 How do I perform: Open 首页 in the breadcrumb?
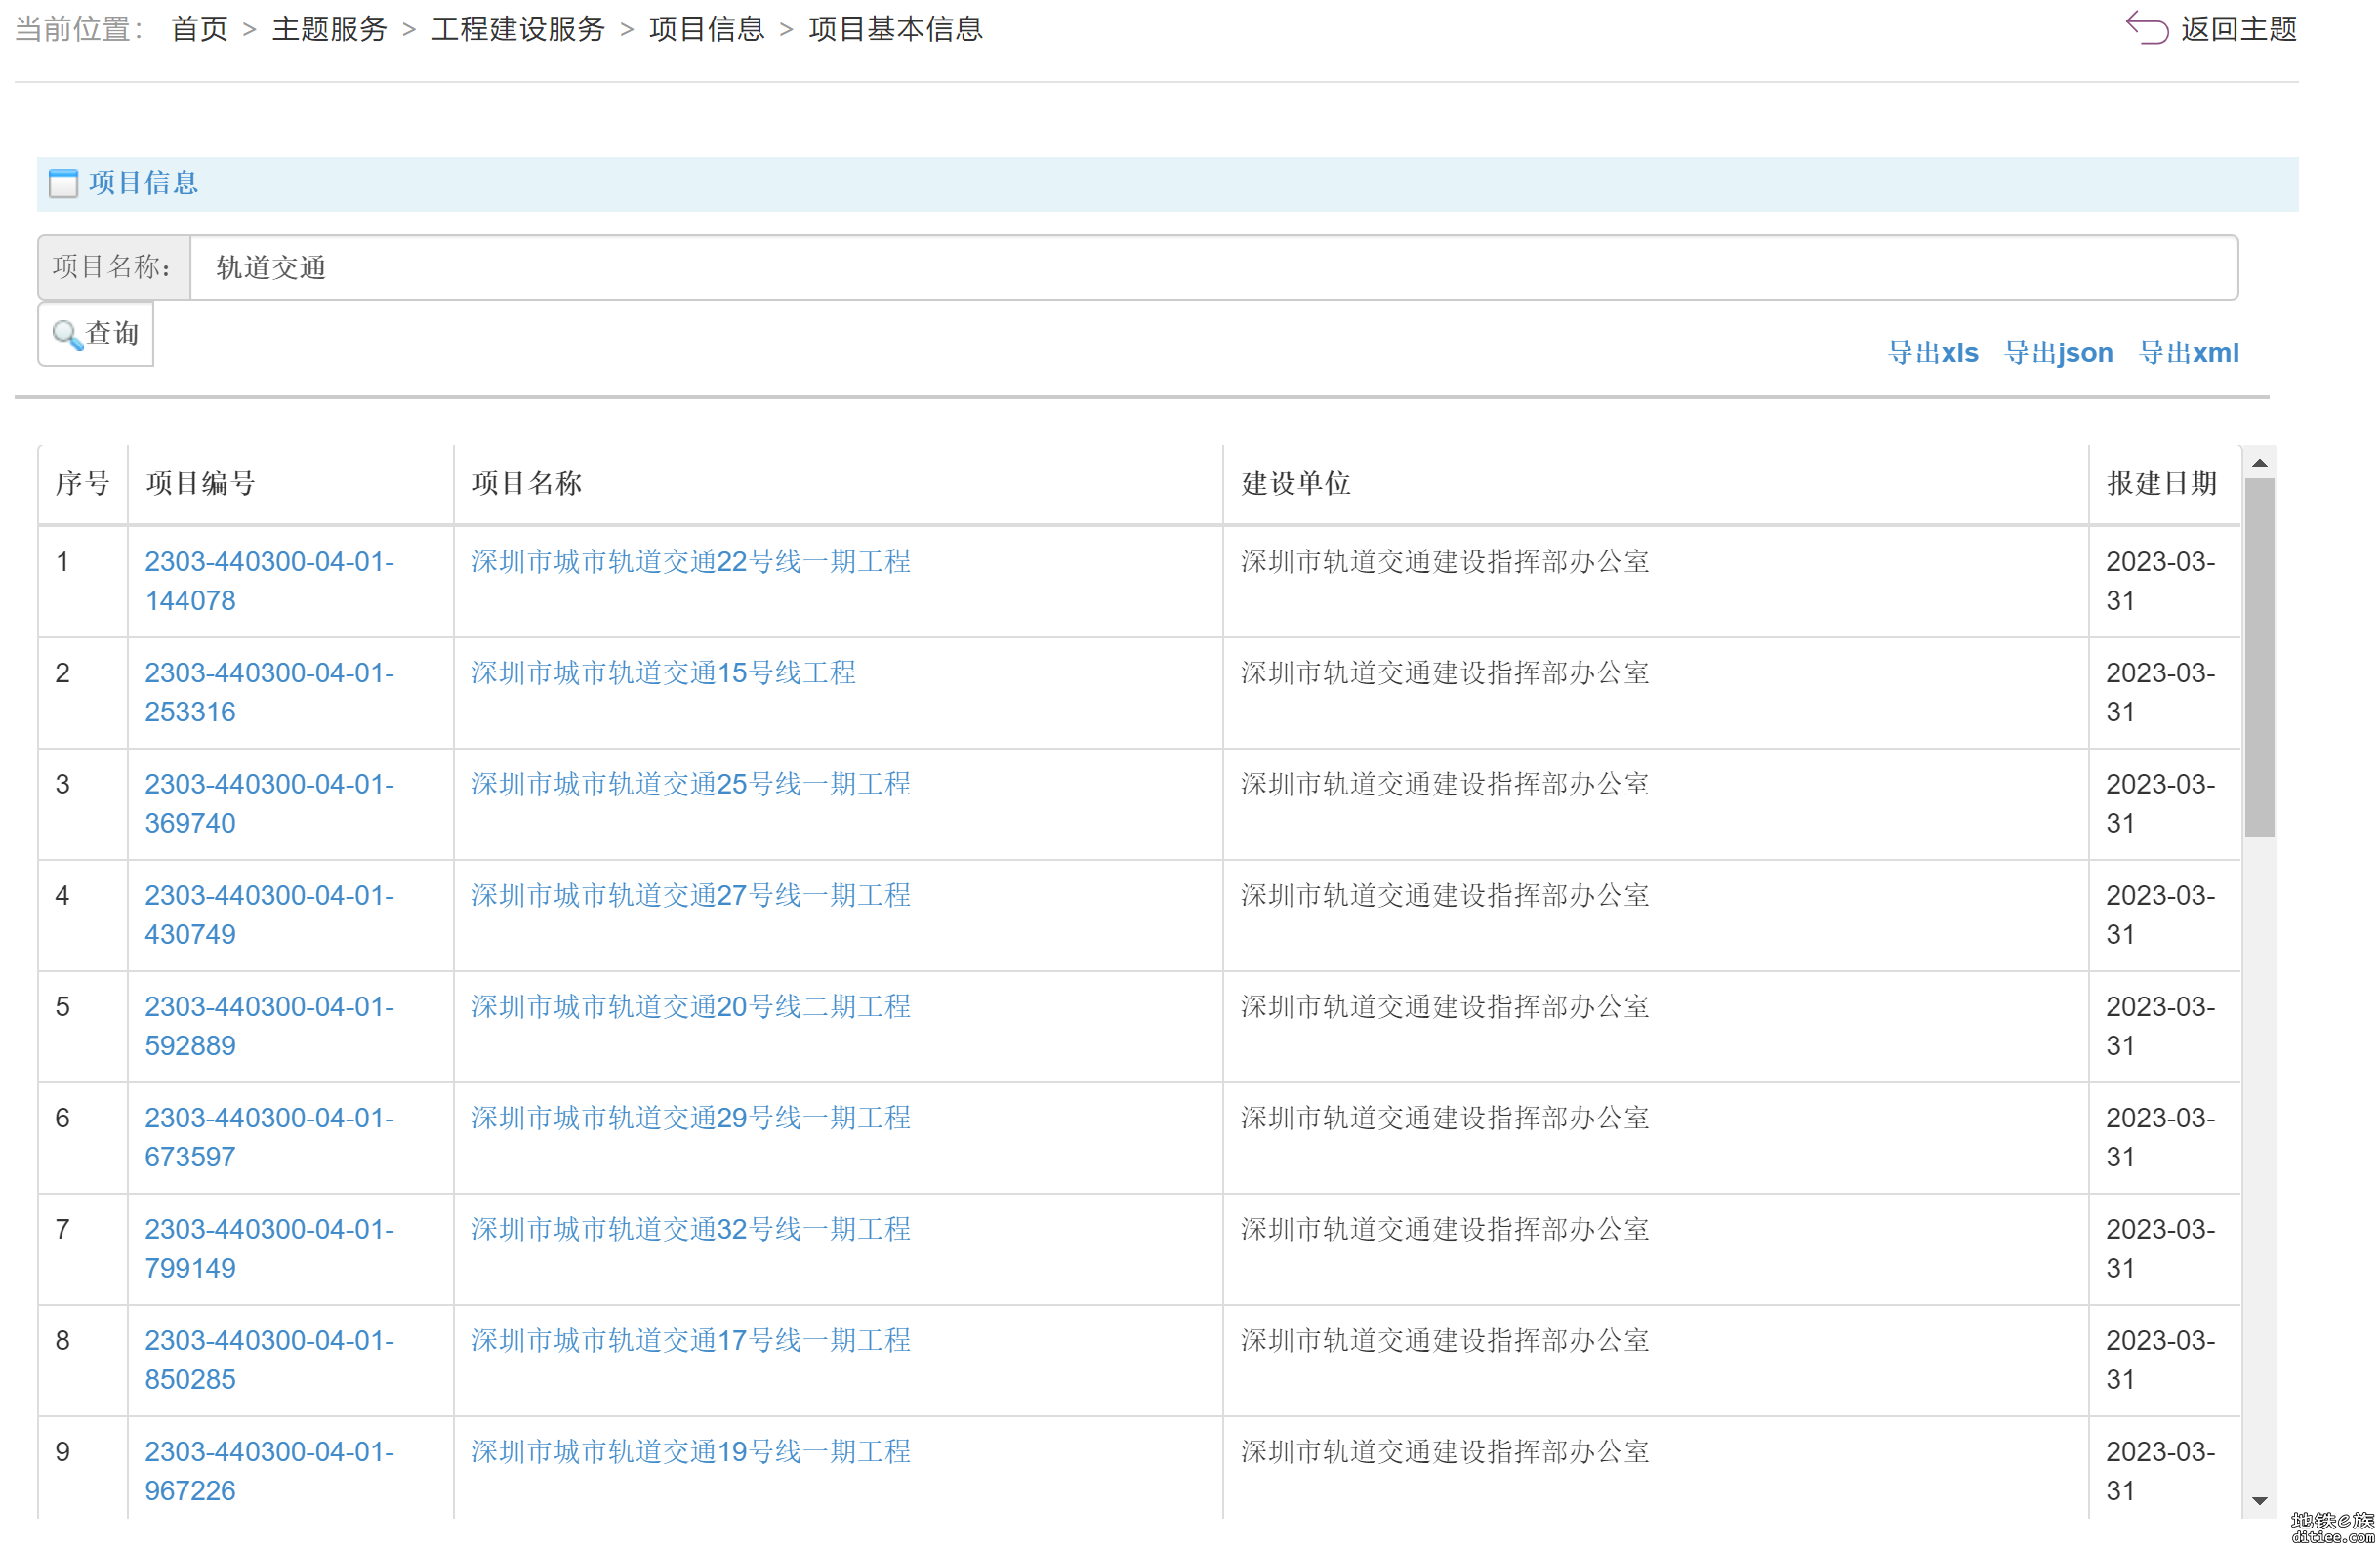click(x=200, y=29)
